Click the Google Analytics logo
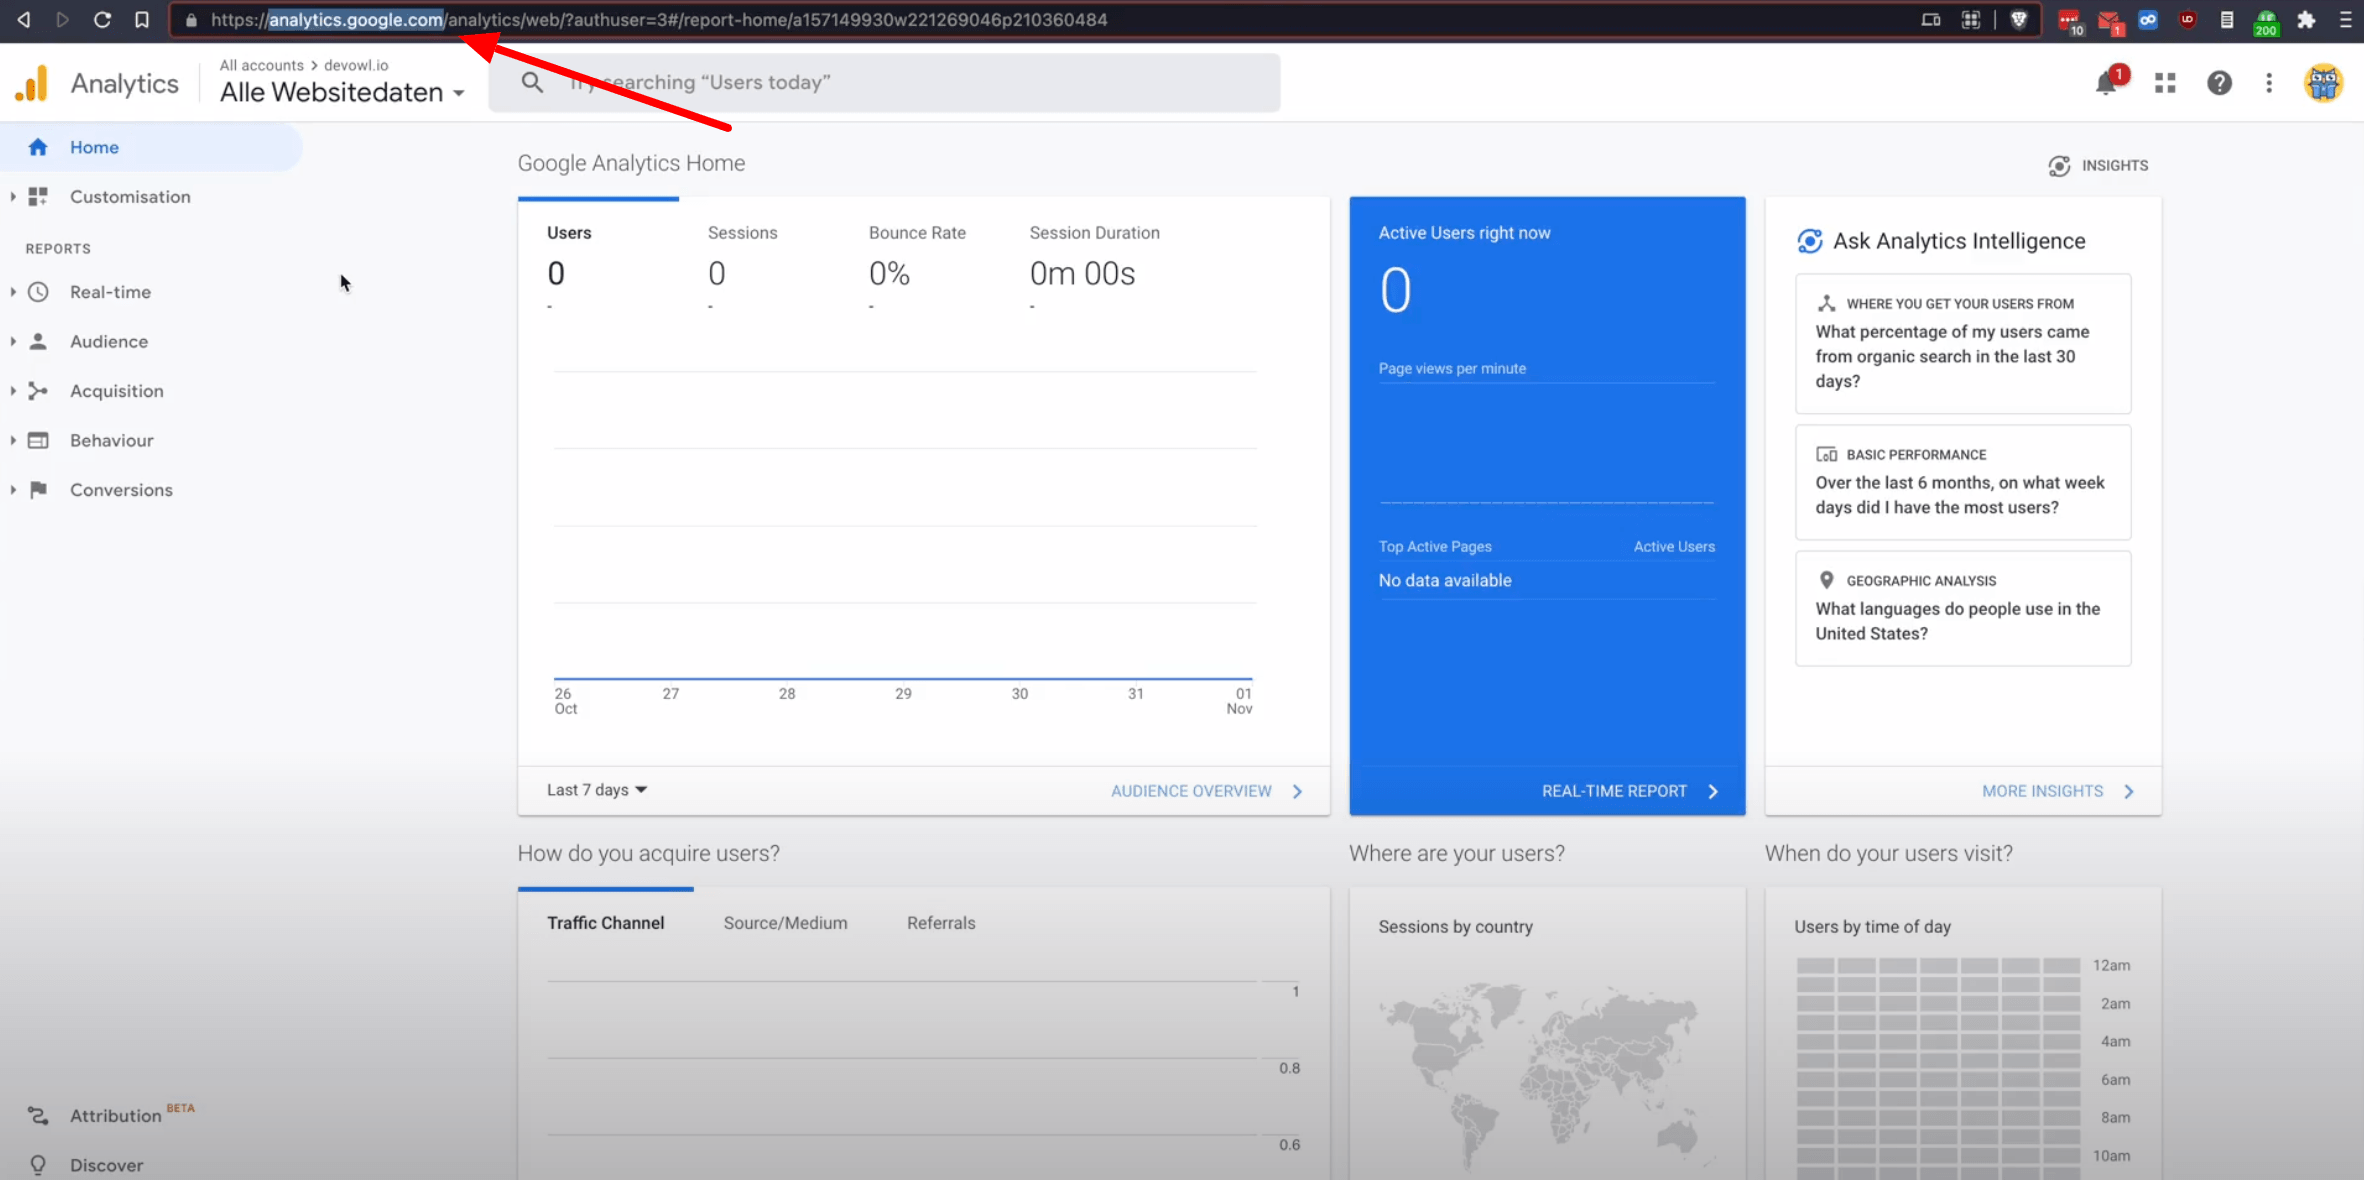2364x1180 pixels. coord(32,83)
